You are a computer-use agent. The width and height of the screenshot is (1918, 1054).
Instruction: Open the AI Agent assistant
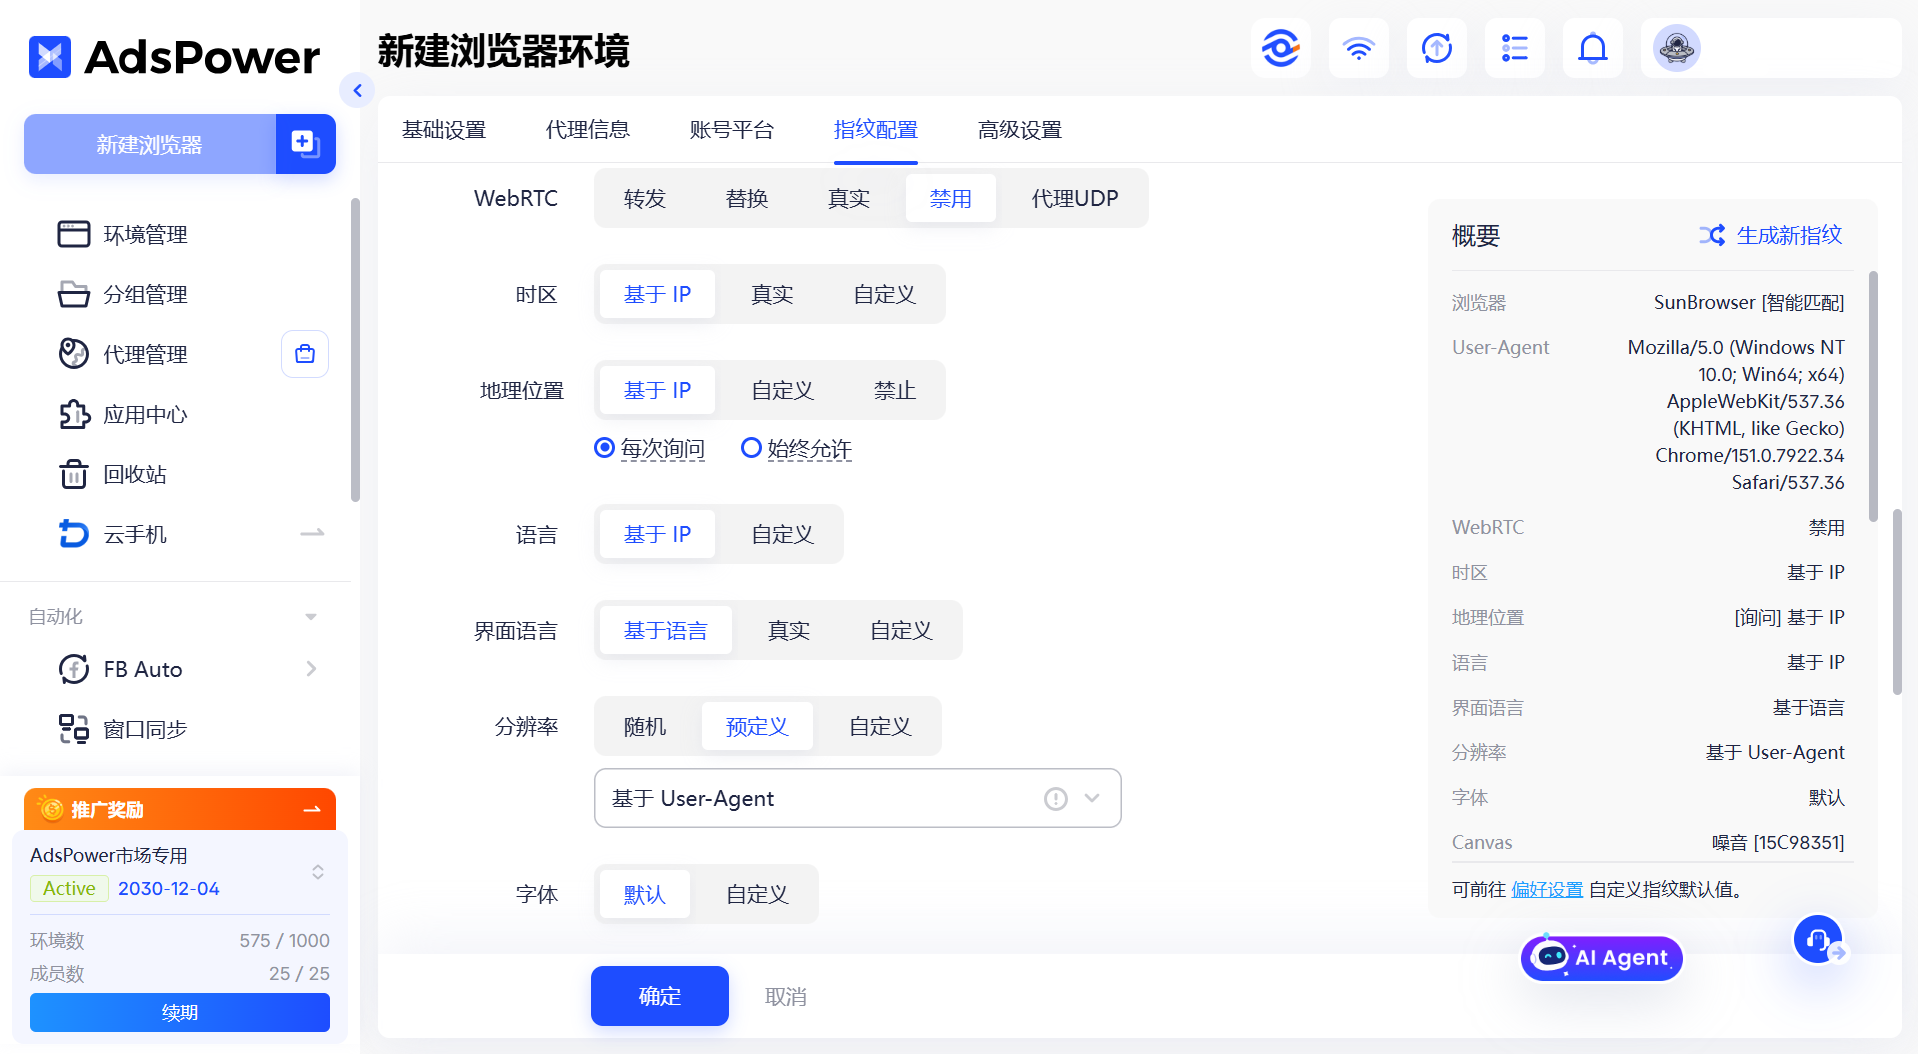[x=1602, y=957]
